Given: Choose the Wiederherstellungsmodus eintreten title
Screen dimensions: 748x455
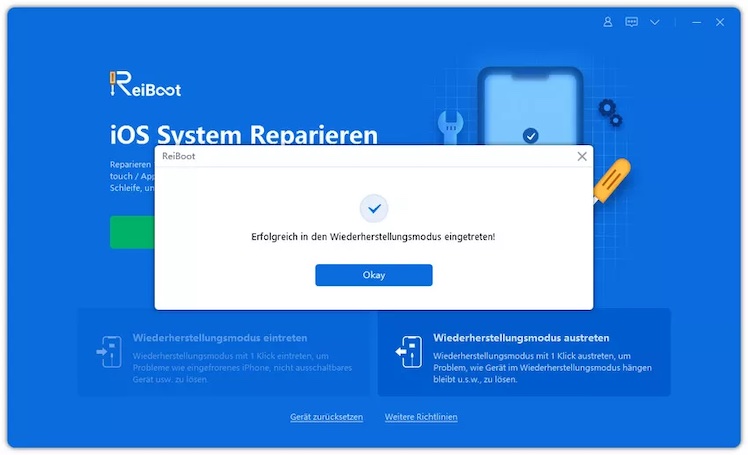Looking at the screenshot, I should pyautogui.click(x=220, y=338).
